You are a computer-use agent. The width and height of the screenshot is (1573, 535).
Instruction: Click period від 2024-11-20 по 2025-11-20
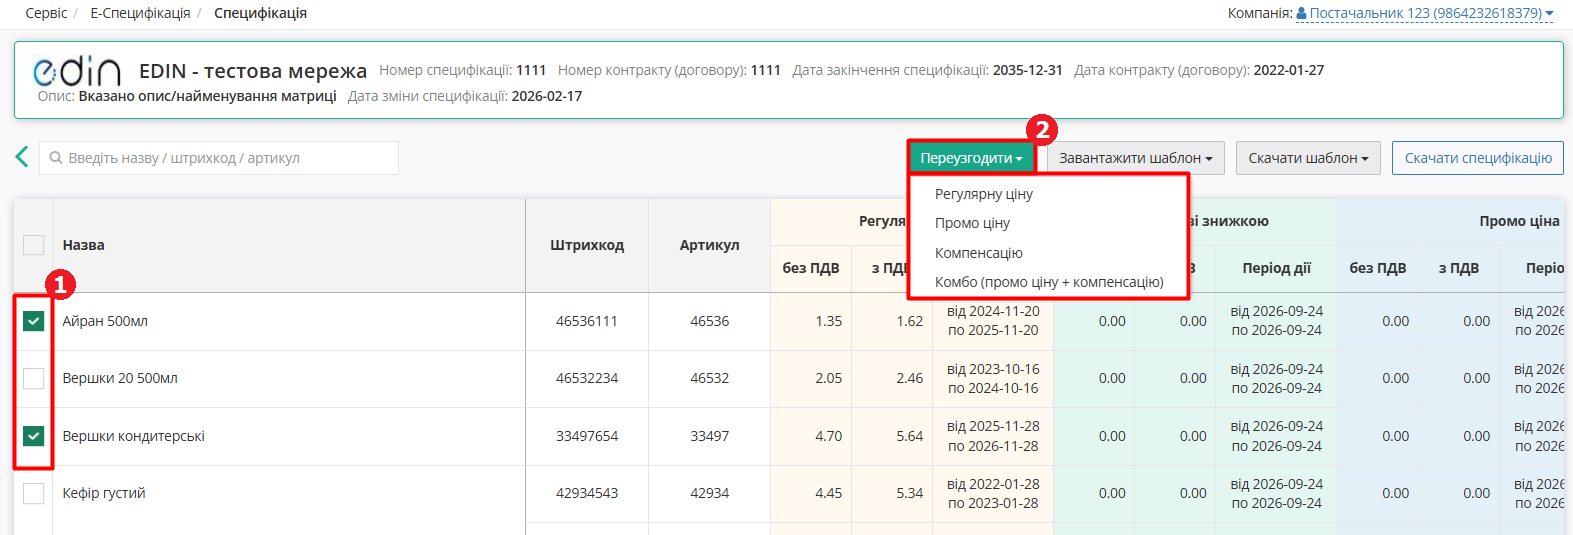pos(993,321)
